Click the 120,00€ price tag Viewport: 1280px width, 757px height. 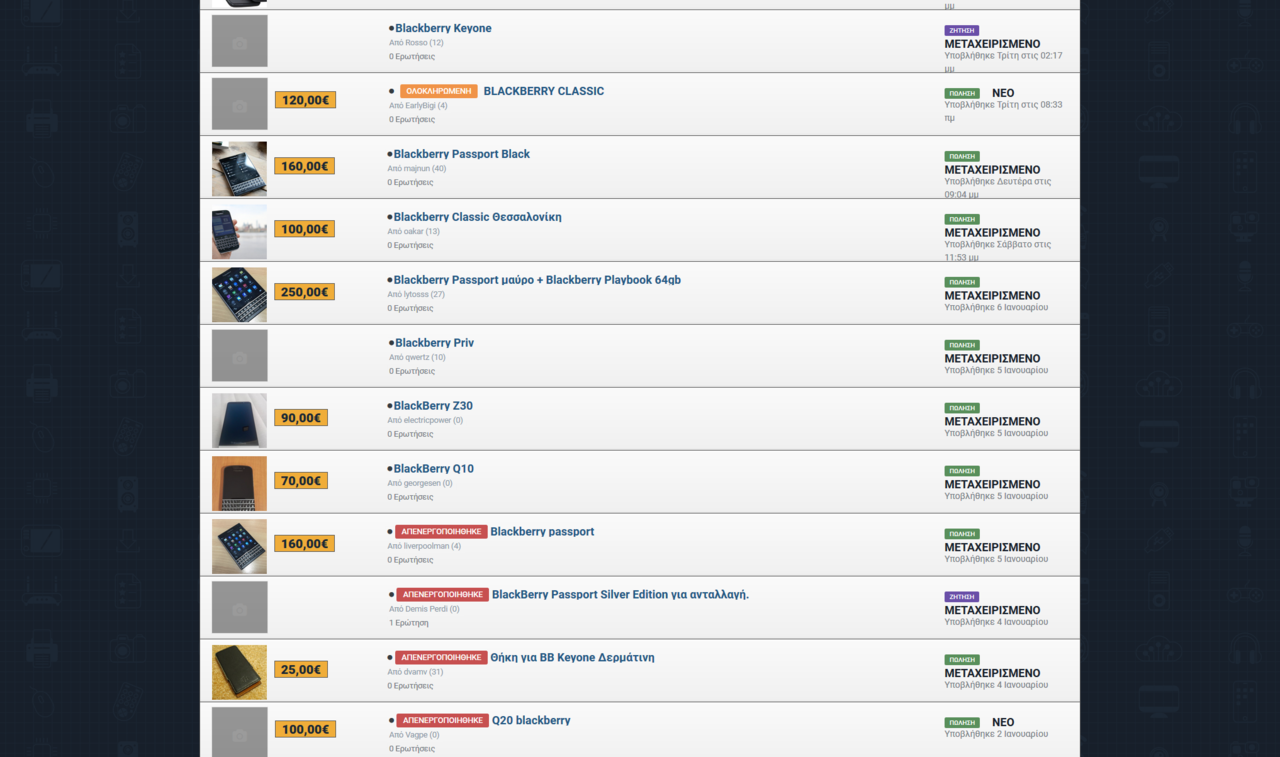click(x=305, y=100)
